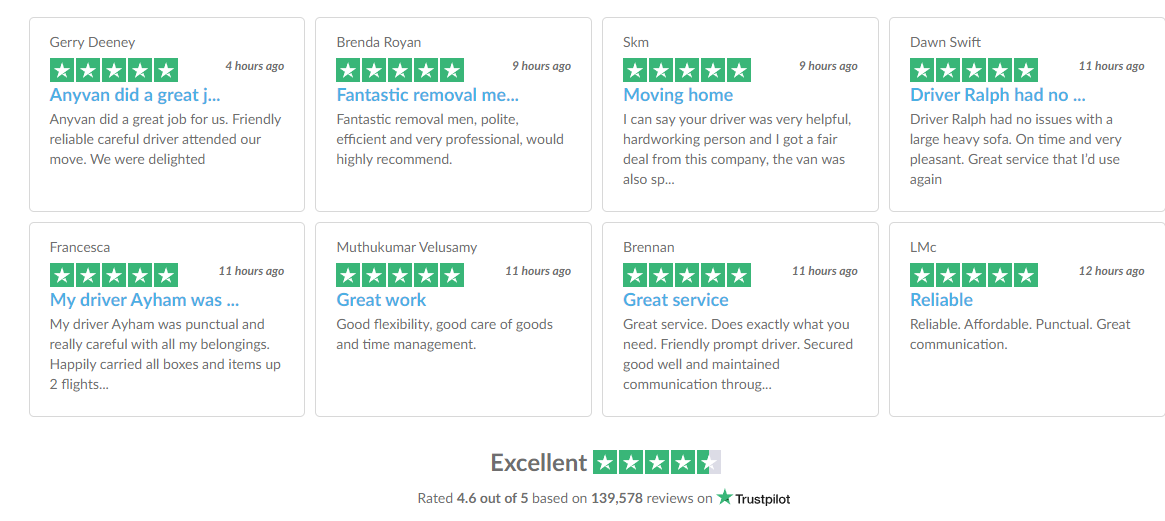
Task: Open the 'Moving home' review
Action: point(678,95)
